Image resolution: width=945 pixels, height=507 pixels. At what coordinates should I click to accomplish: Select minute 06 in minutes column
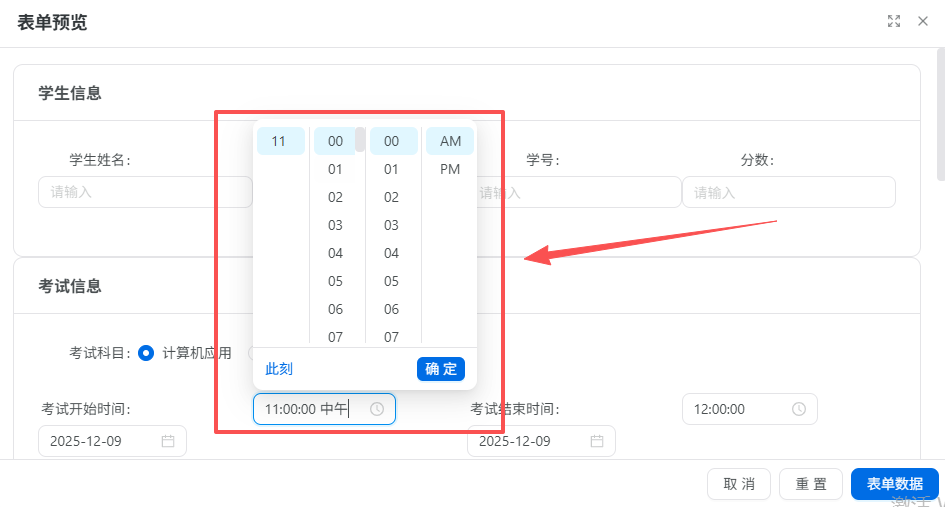point(335,309)
